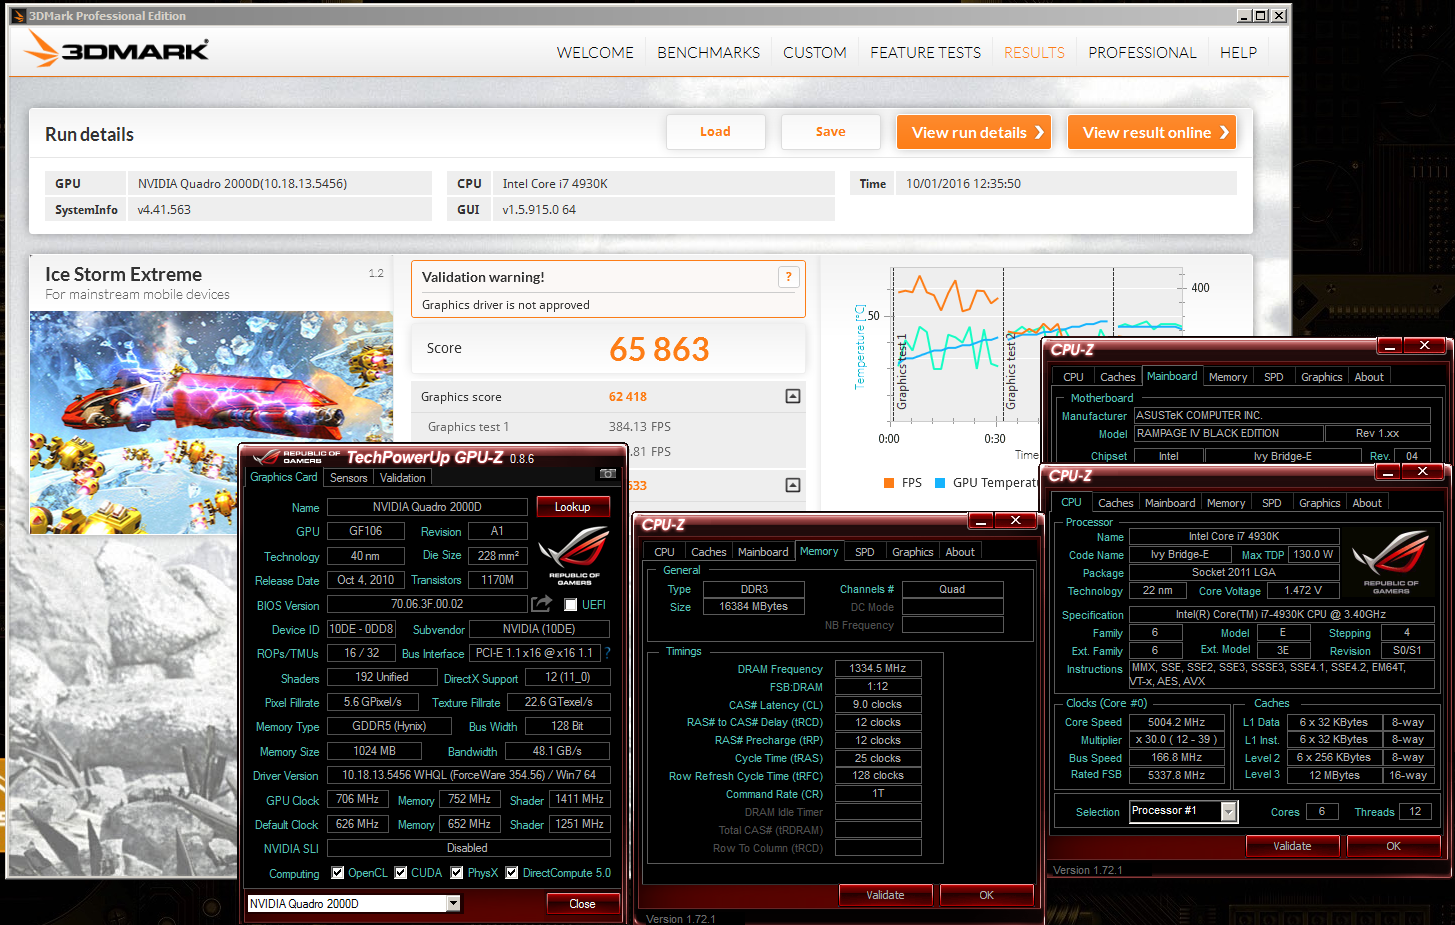Click the BIOS save/share arrow icon in GPU-Z
This screenshot has height=925, width=1455.
click(541, 604)
